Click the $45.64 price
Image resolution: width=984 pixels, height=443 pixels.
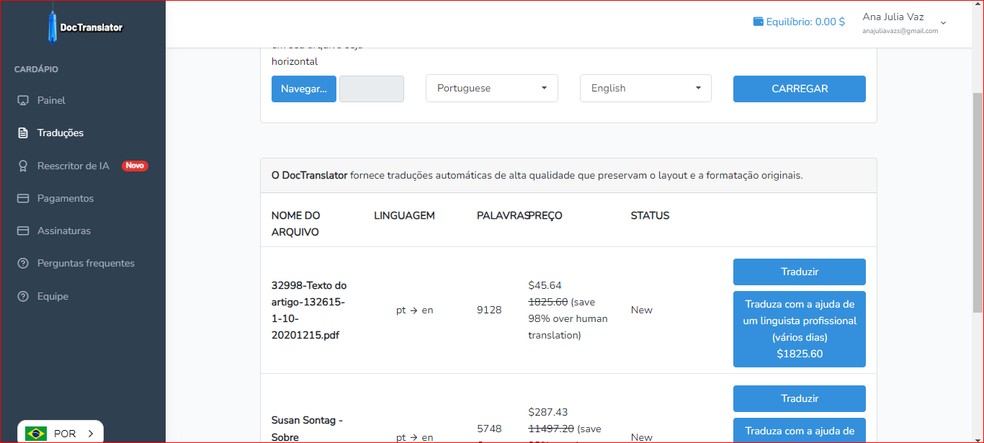(545, 285)
